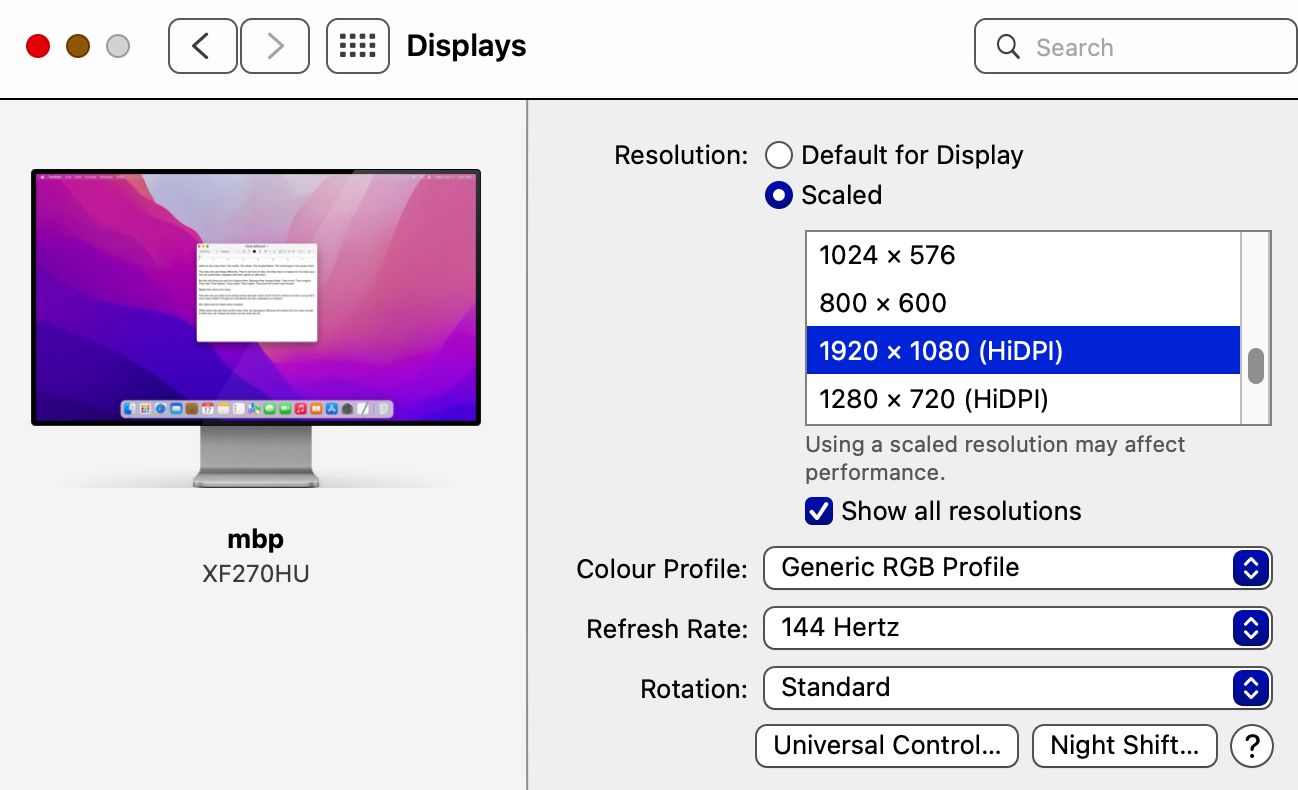The image size is (1298, 790).
Task: Go forward with the right chevron button
Action: (x=275, y=46)
